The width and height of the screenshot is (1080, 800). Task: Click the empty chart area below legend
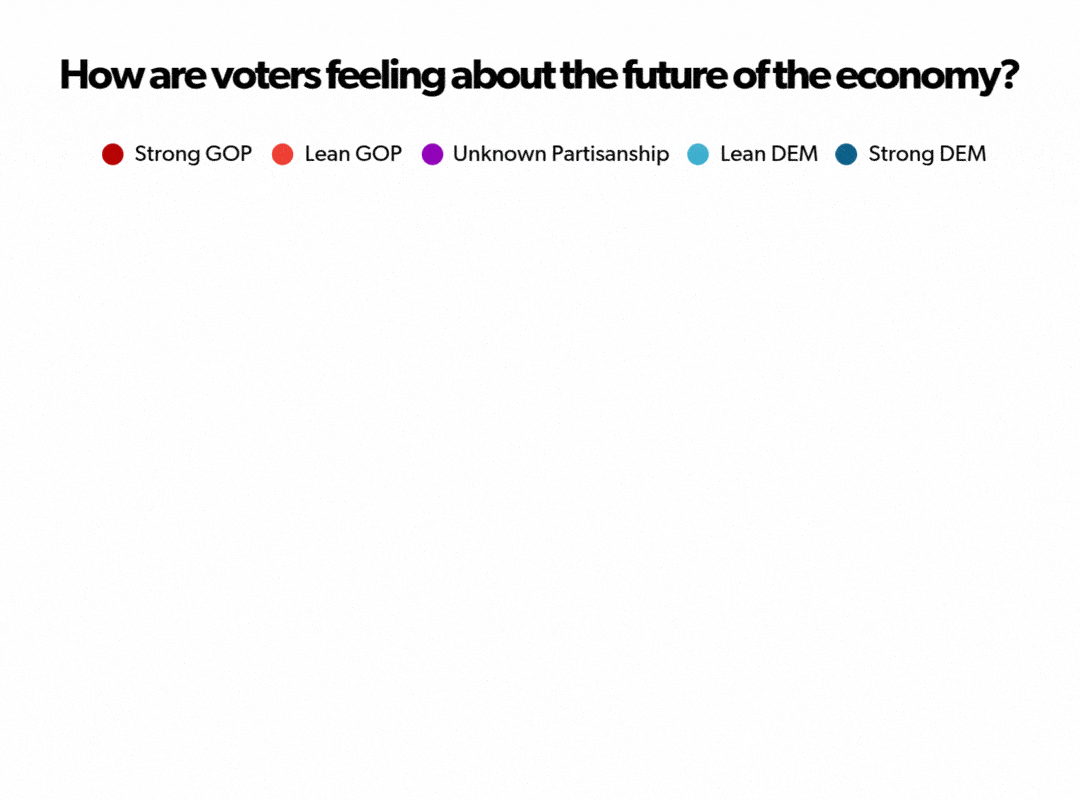click(540, 482)
